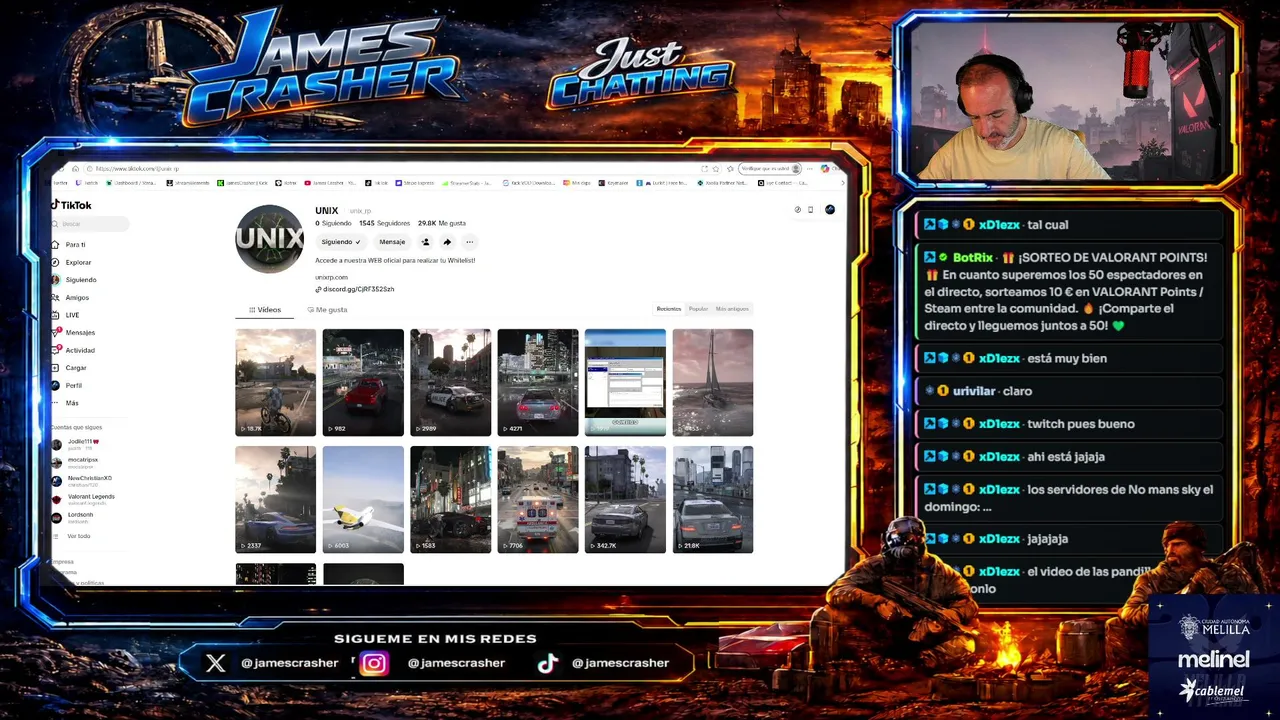Viewport: 1280px width, 720px height.
Task: Go to Siguiendo in the TikTok sidebar
Action: tap(75, 280)
